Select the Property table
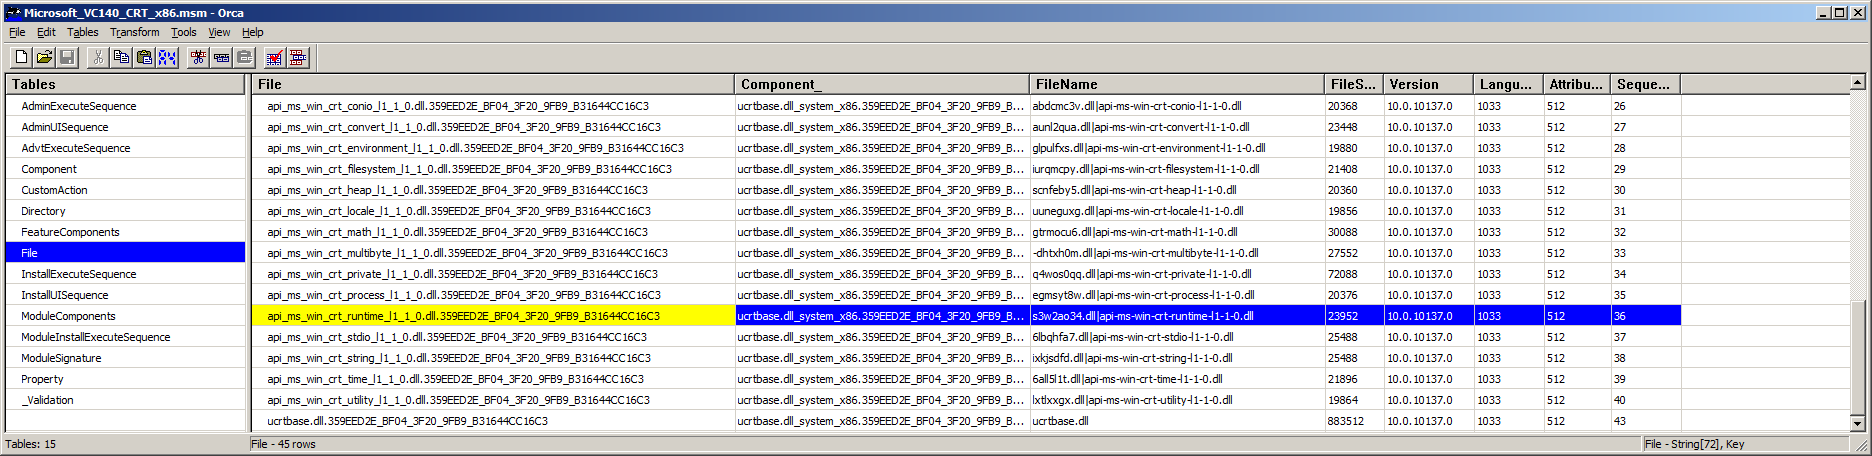Screen dimensions: 1872x456 pyautogui.click(x=42, y=379)
